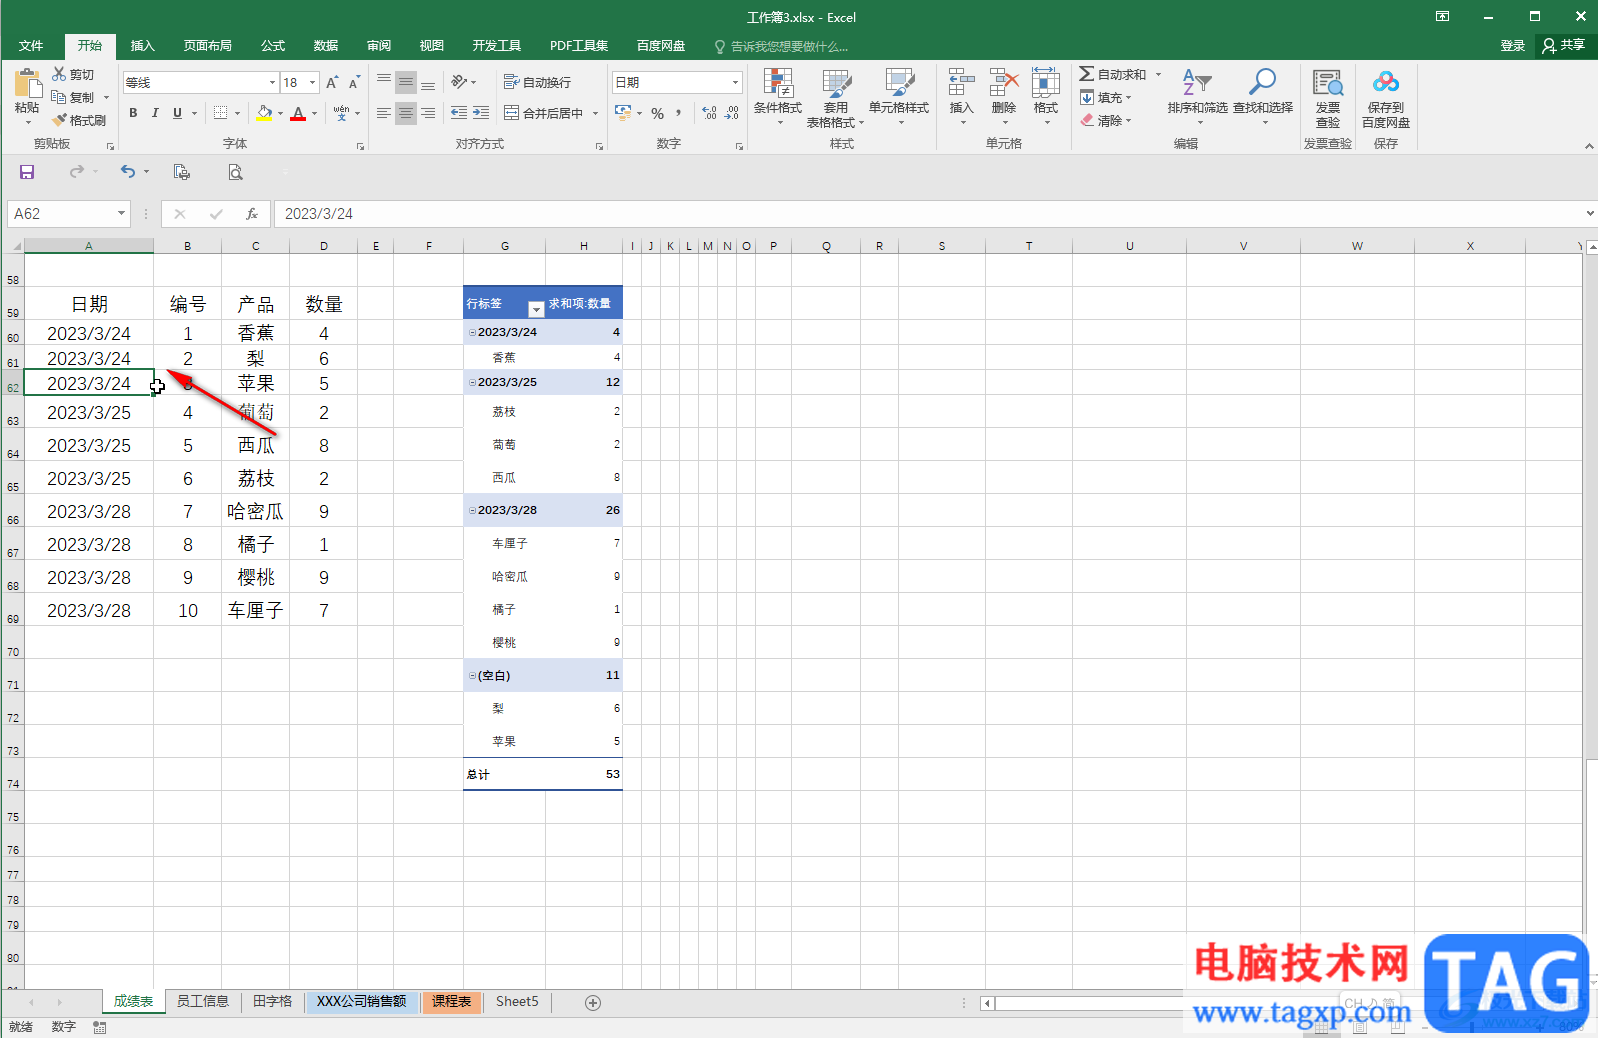Screen dimensions: 1598x1038
Task: Click Invoice Check (发票查验)
Action: coord(1328,98)
